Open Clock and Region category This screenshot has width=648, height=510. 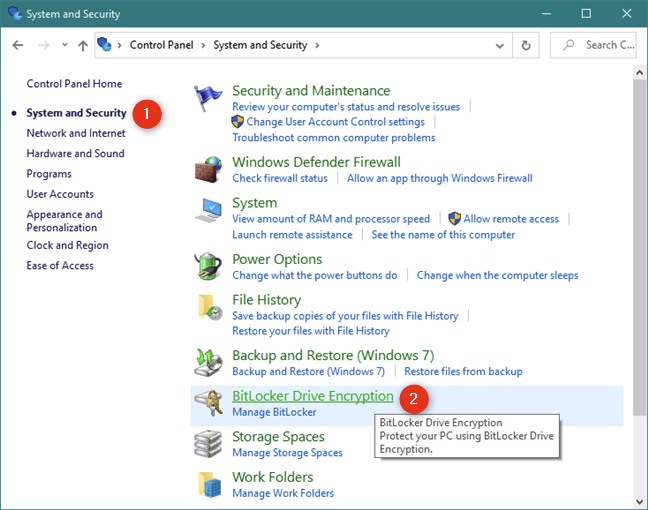point(68,245)
